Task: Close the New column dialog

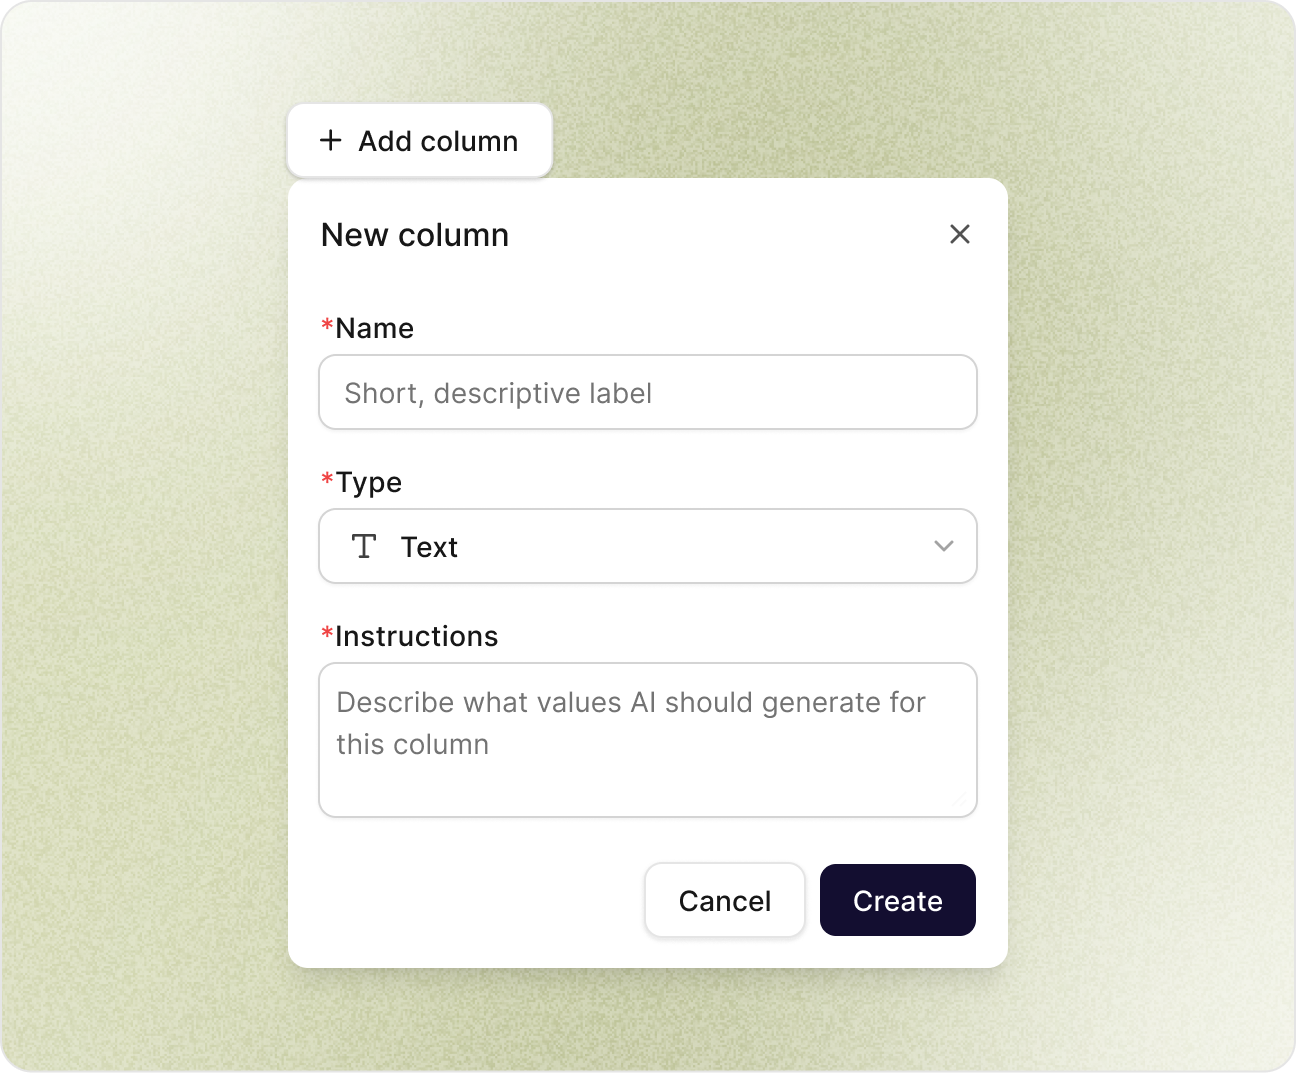Action: point(960,234)
